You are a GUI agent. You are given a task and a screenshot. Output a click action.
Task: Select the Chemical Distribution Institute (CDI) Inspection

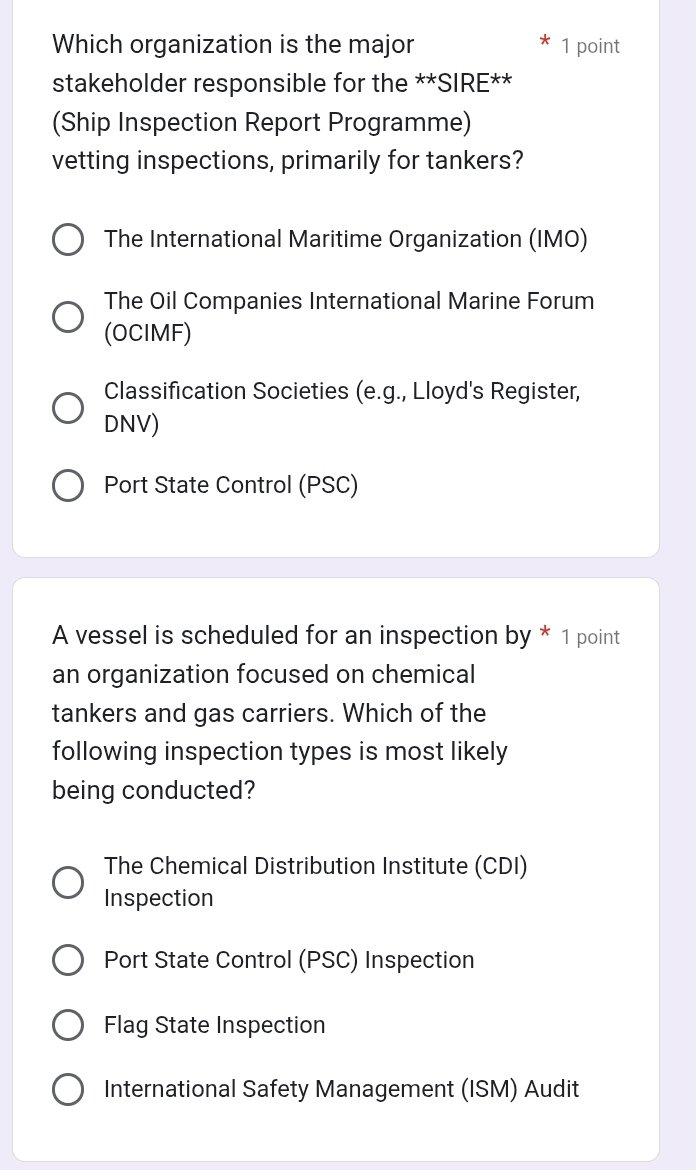68,881
